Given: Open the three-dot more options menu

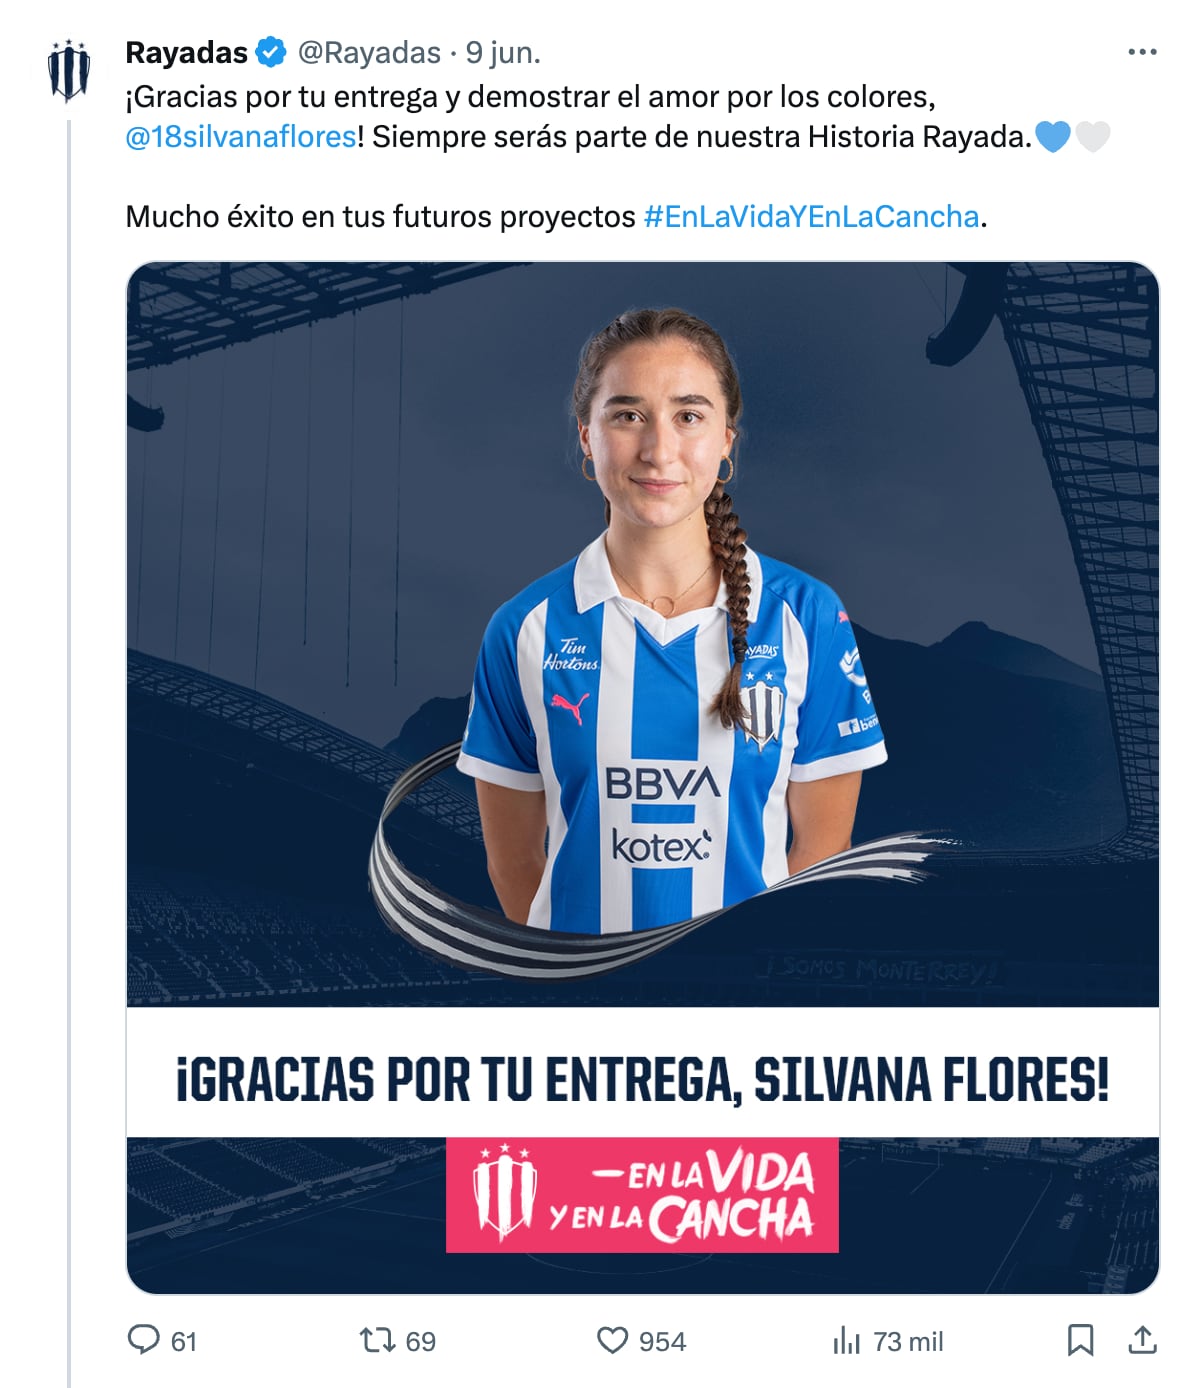Looking at the screenshot, I should pos(1142,52).
